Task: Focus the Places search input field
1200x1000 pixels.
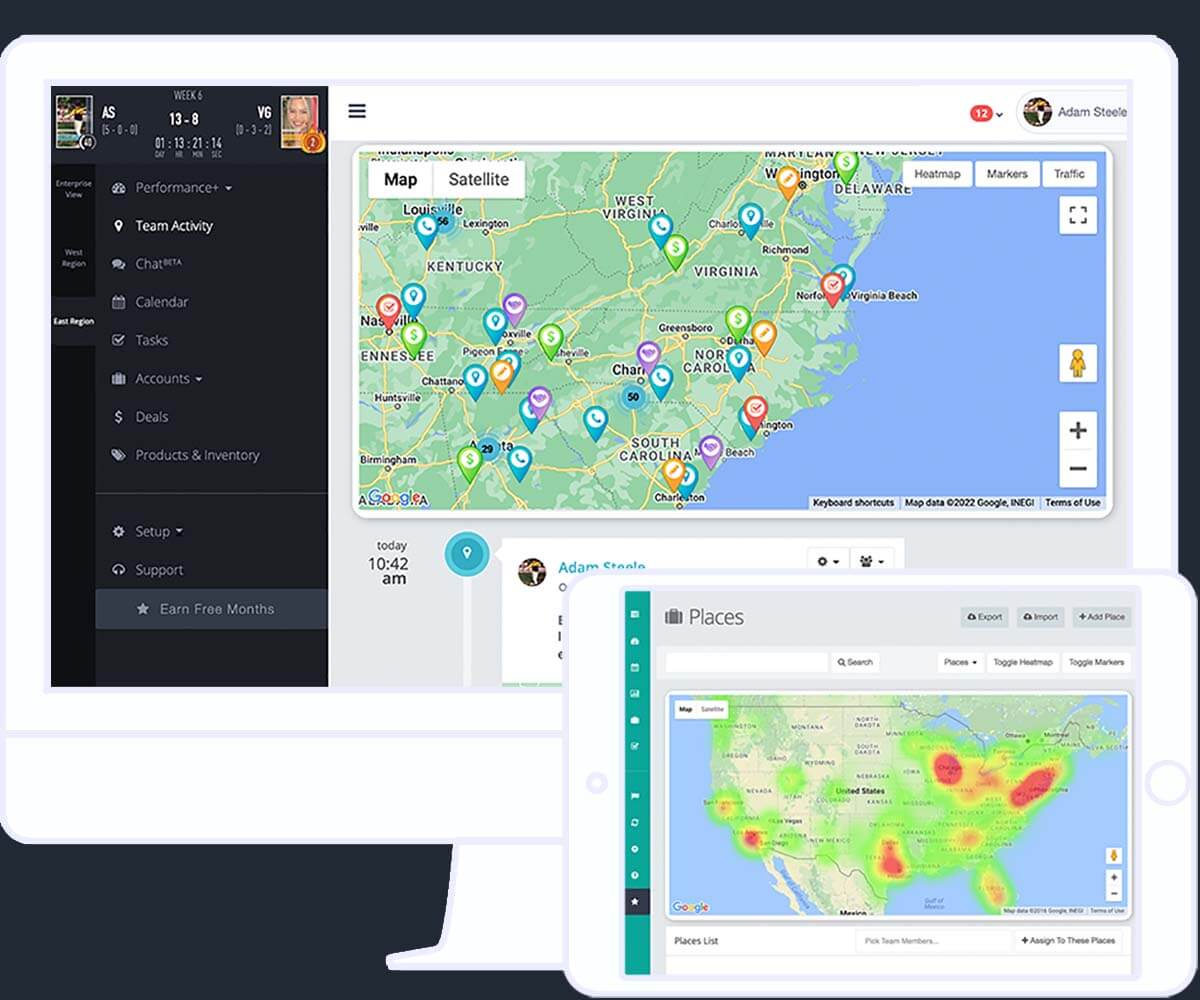Action: (747, 662)
